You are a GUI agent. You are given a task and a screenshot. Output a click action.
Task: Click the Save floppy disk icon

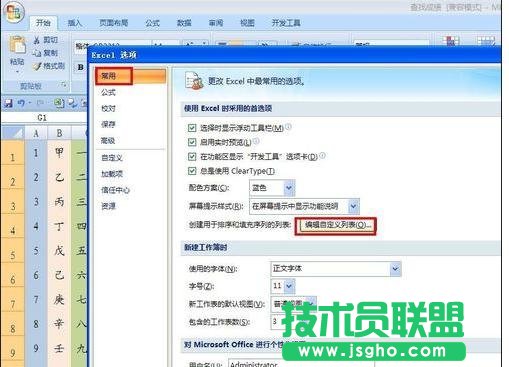[8, 103]
